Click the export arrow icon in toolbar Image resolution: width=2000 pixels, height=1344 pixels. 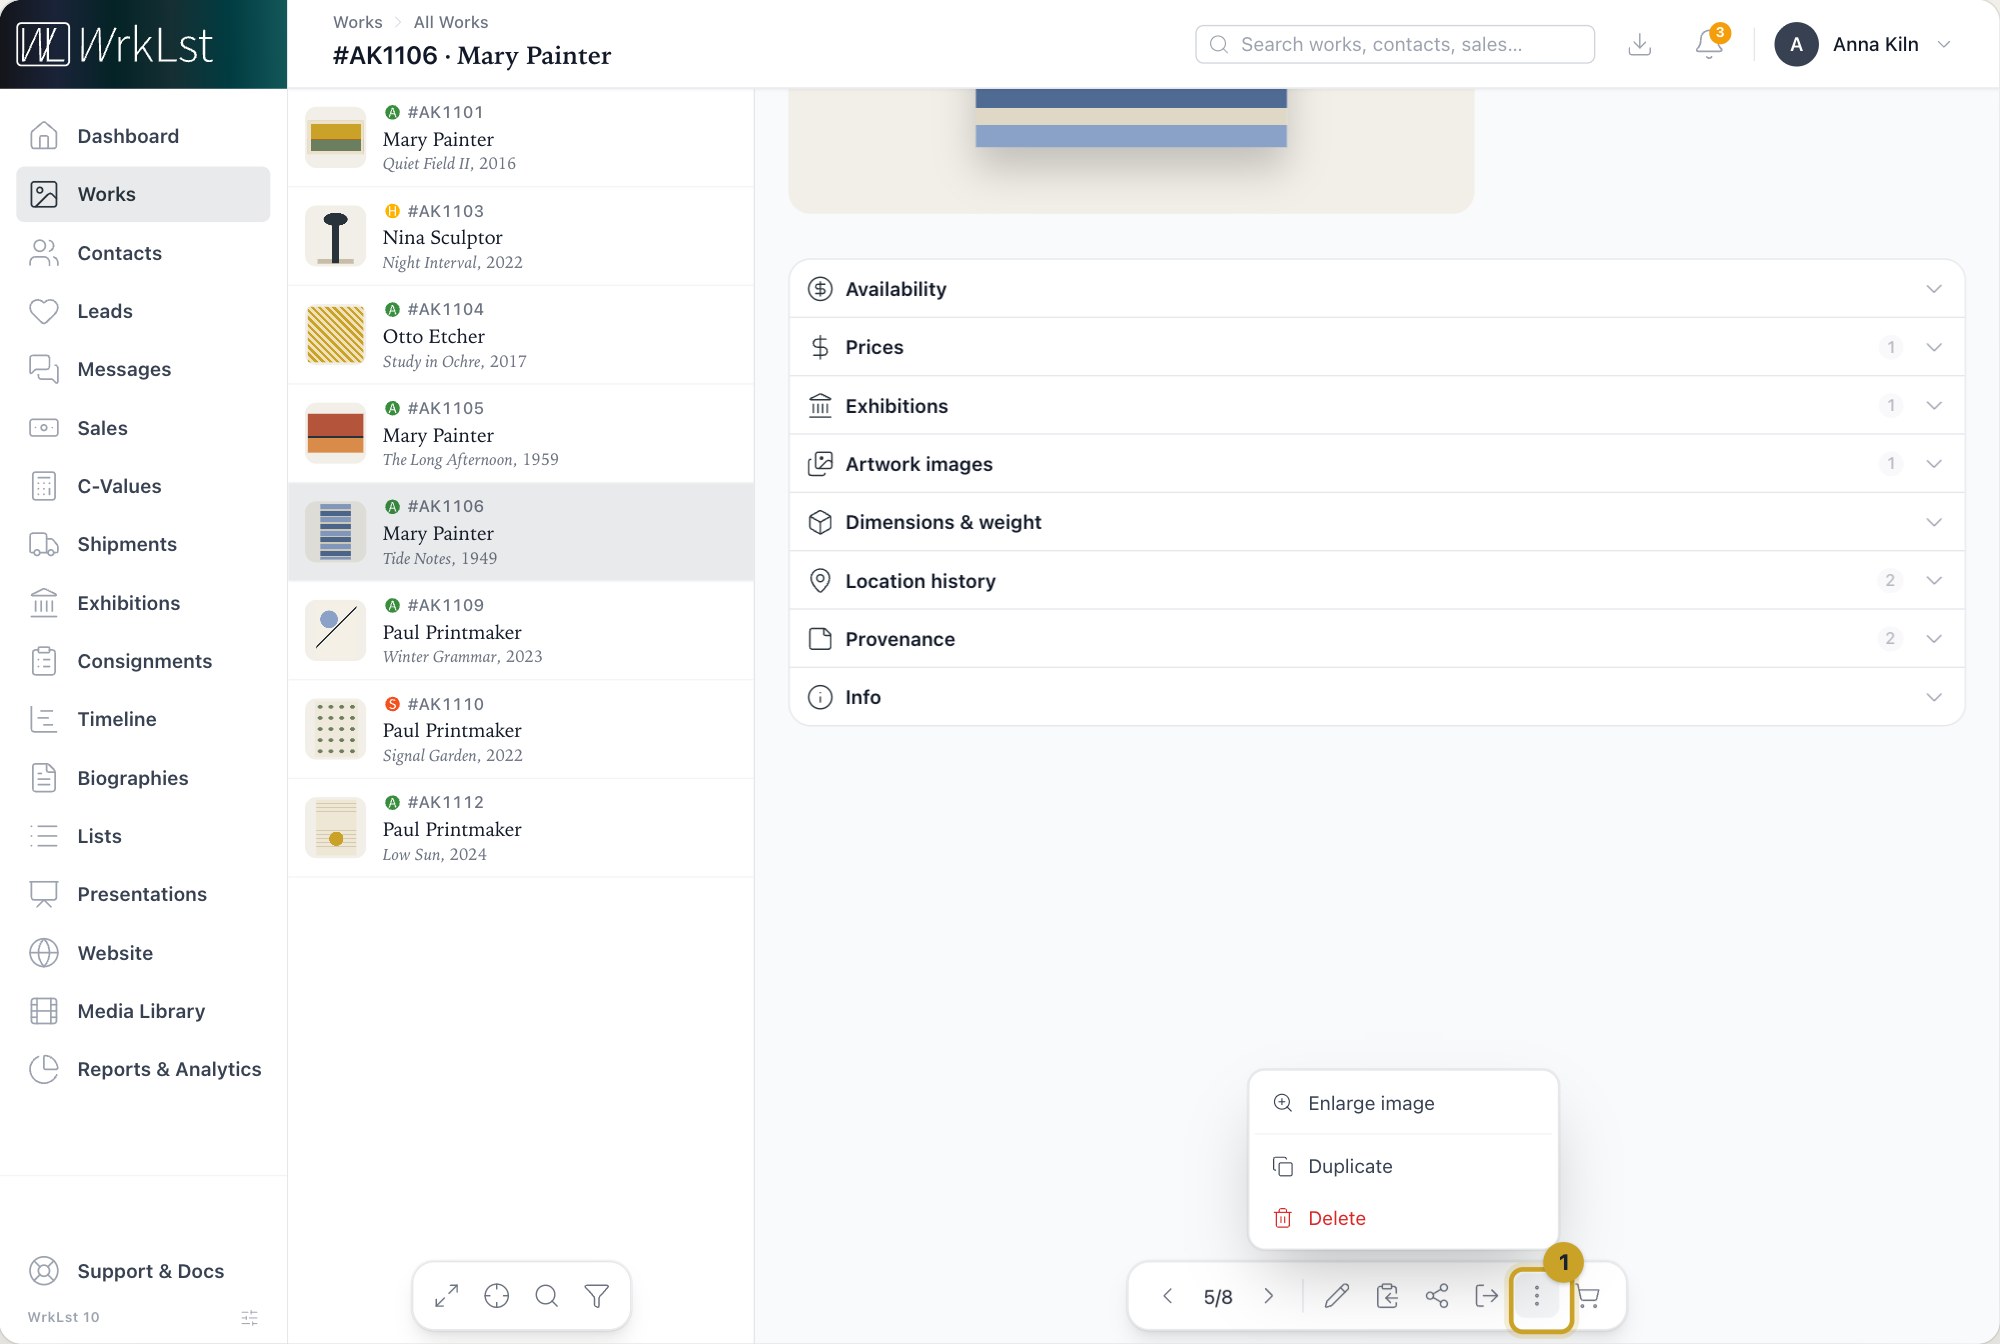1487,1296
